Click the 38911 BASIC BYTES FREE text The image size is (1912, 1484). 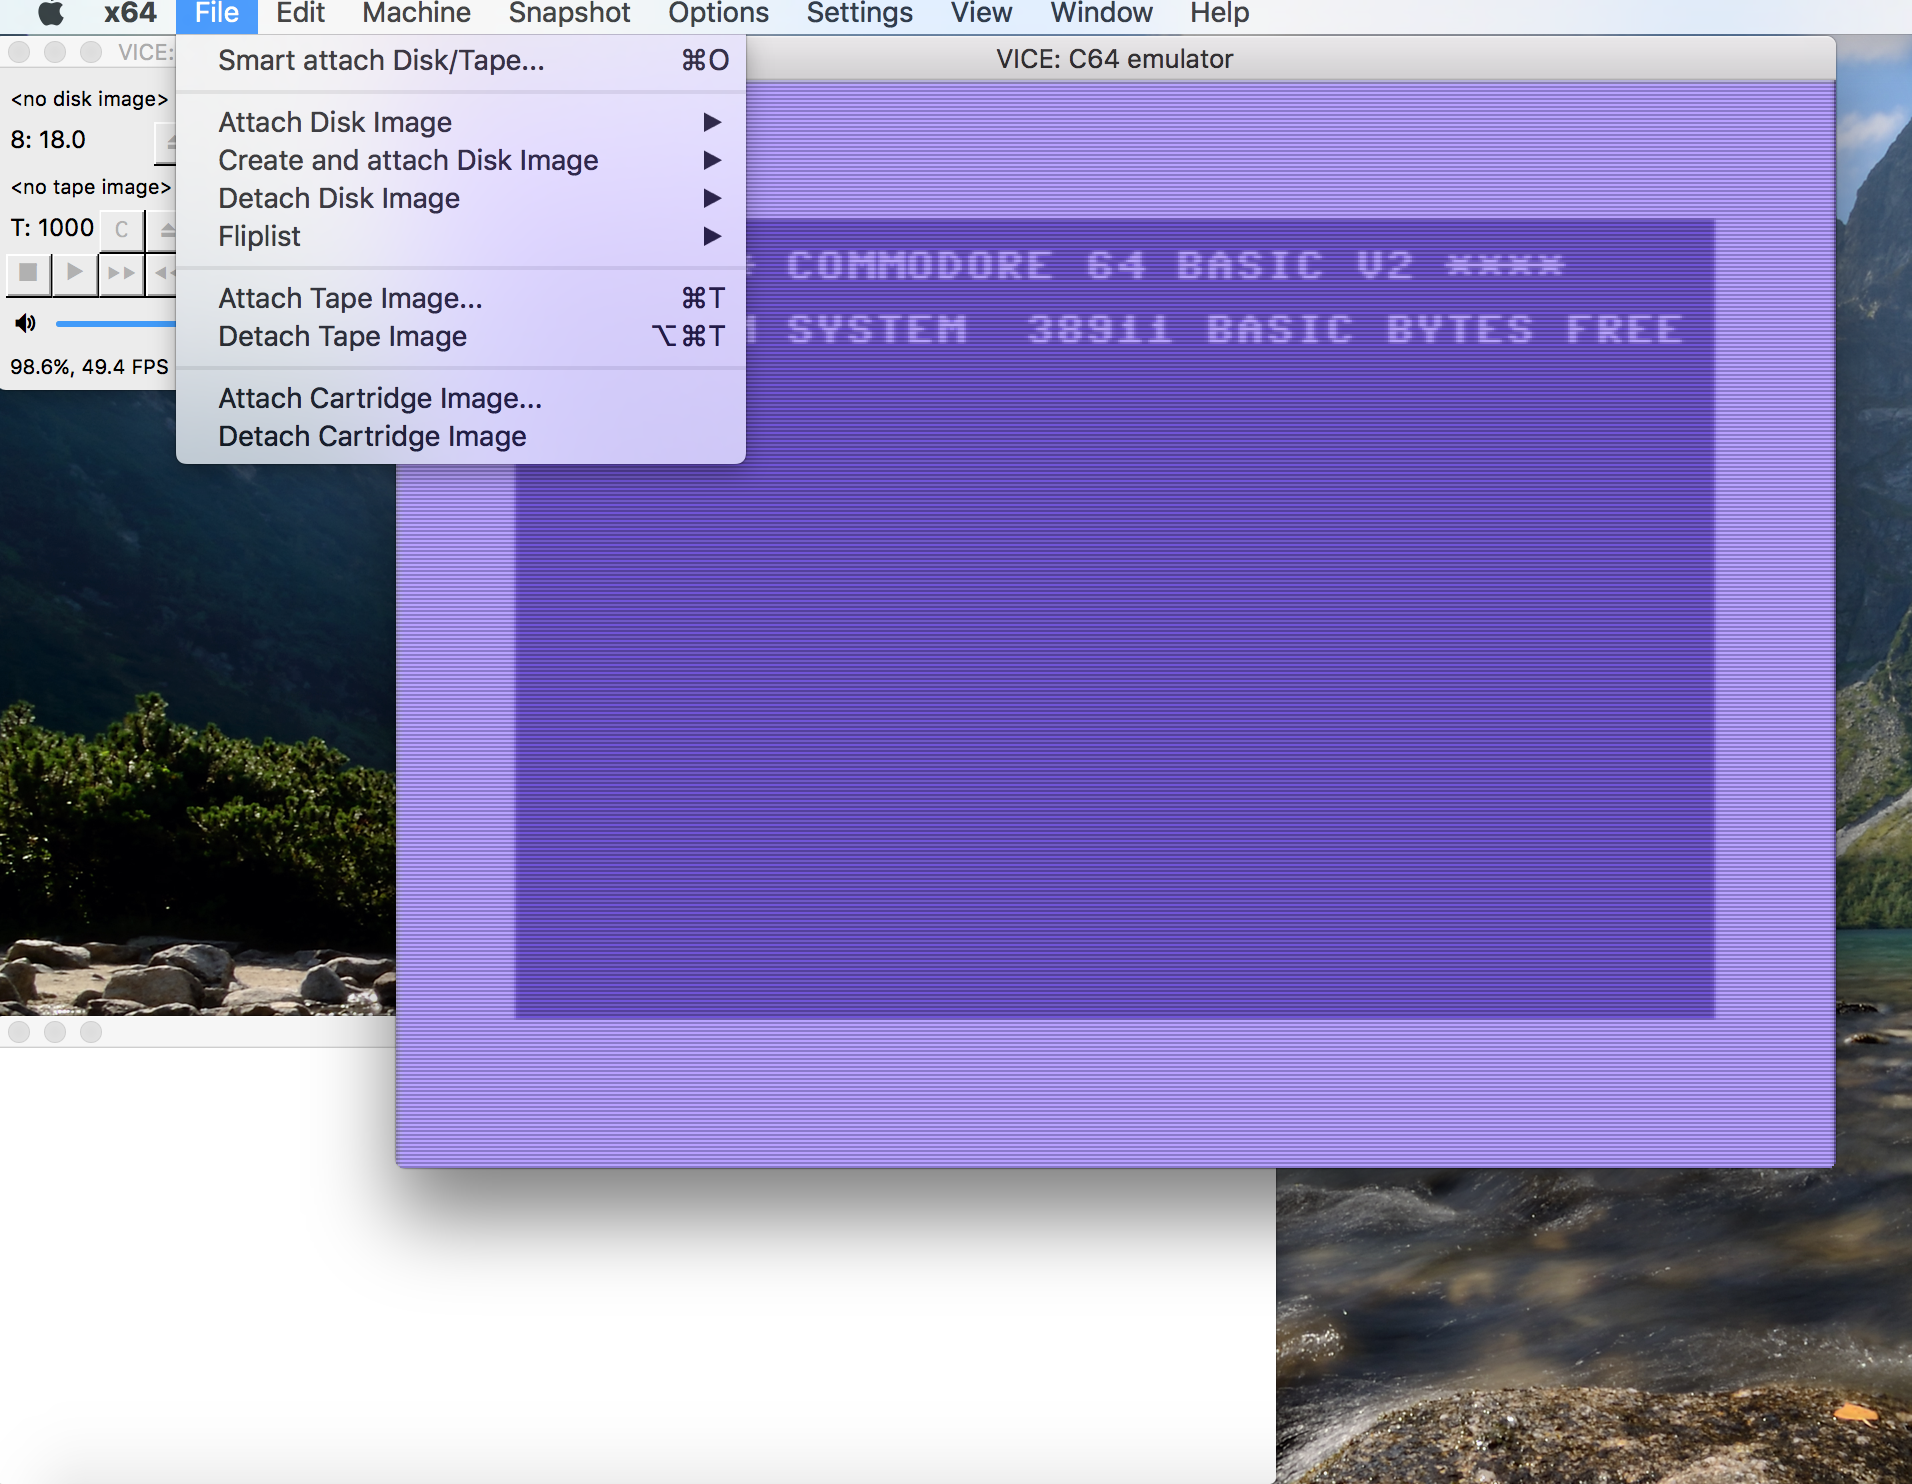click(x=1356, y=330)
